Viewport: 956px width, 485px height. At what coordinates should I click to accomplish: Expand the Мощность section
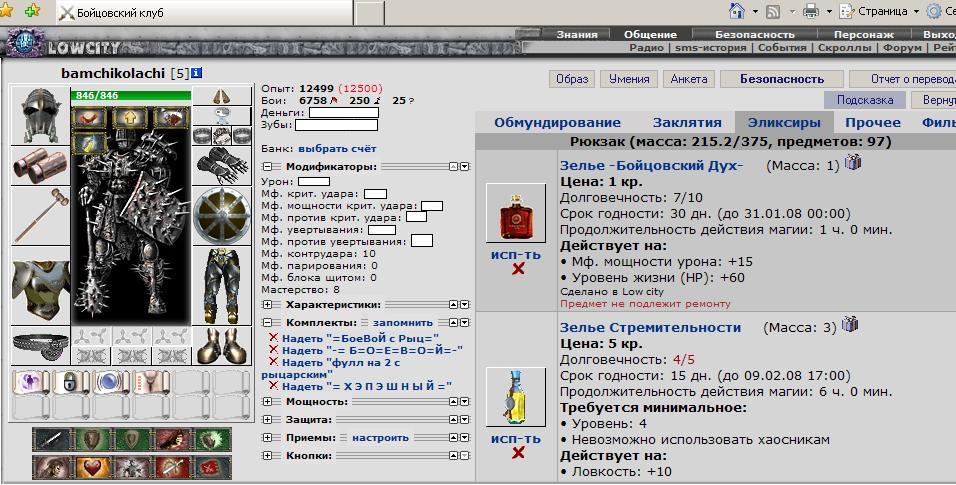pyautogui.click(x=267, y=402)
